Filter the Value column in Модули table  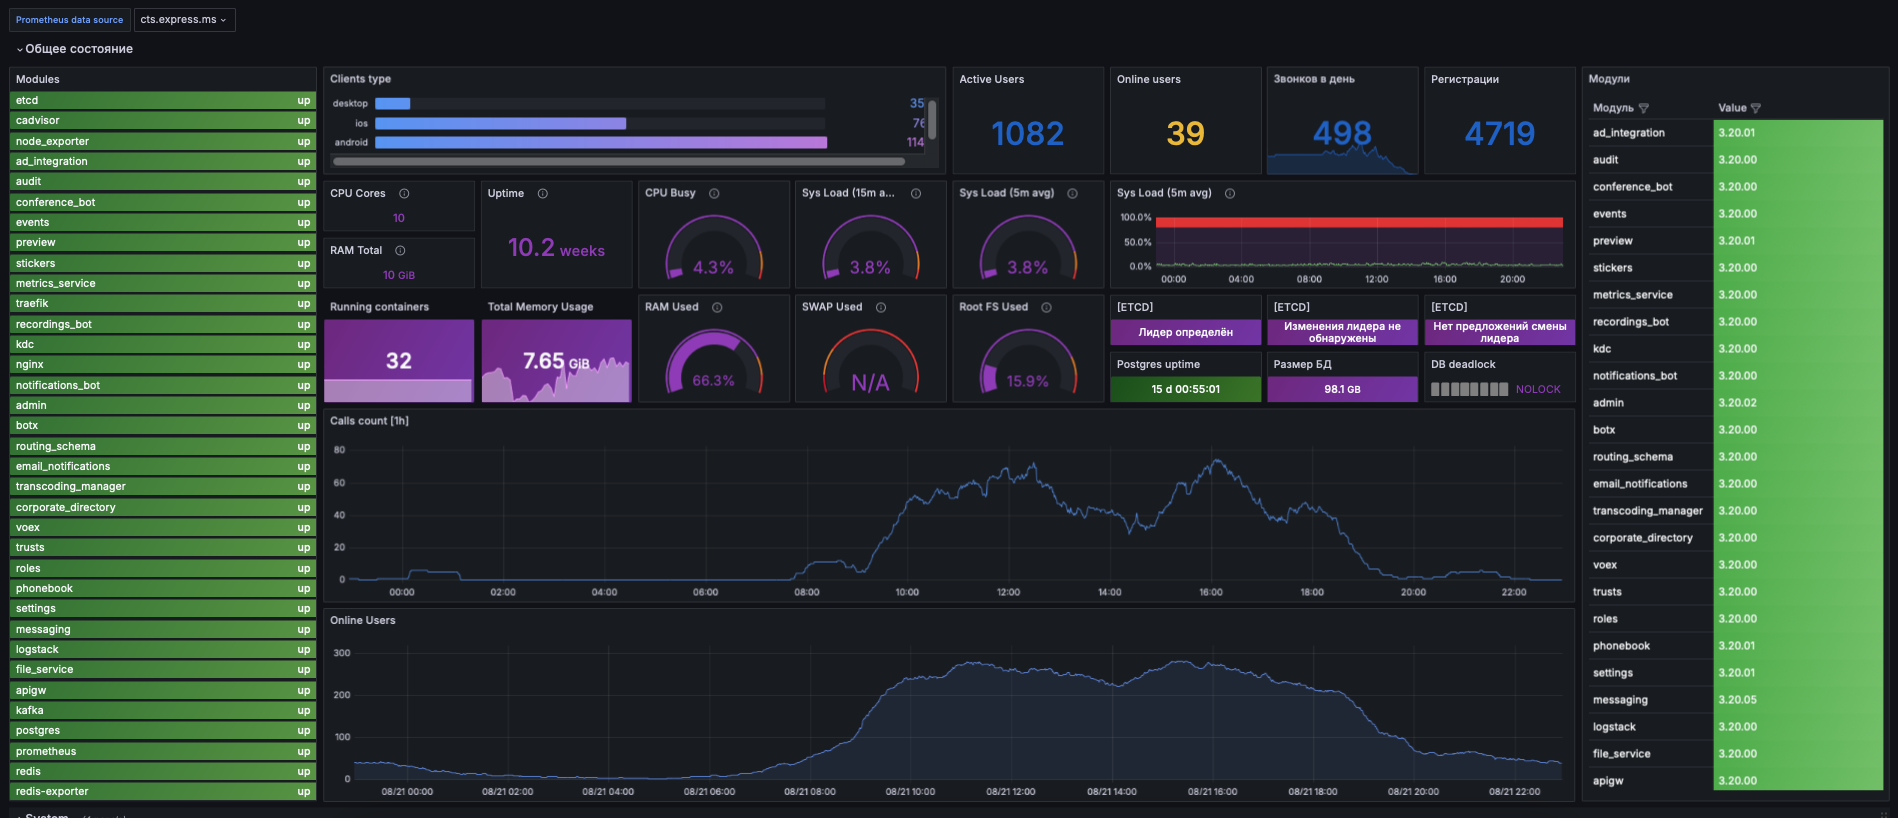pos(1756,108)
